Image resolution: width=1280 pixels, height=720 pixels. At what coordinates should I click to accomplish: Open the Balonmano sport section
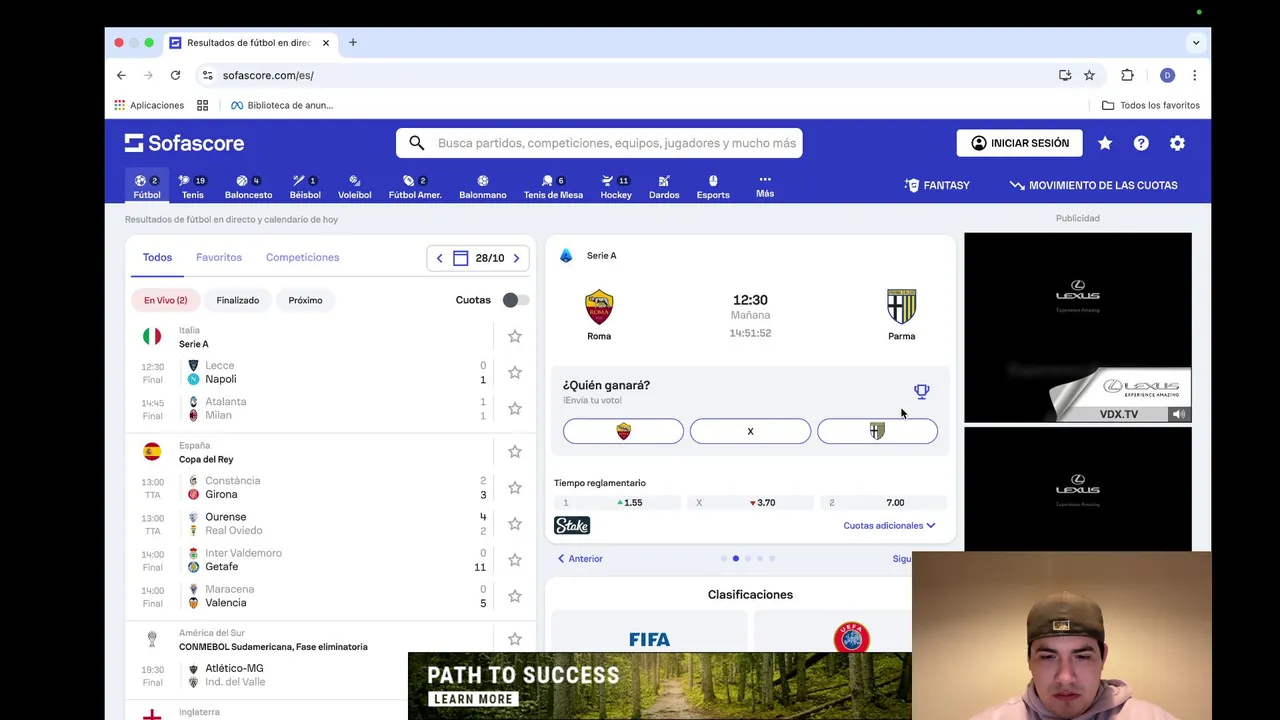click(482, 186)
